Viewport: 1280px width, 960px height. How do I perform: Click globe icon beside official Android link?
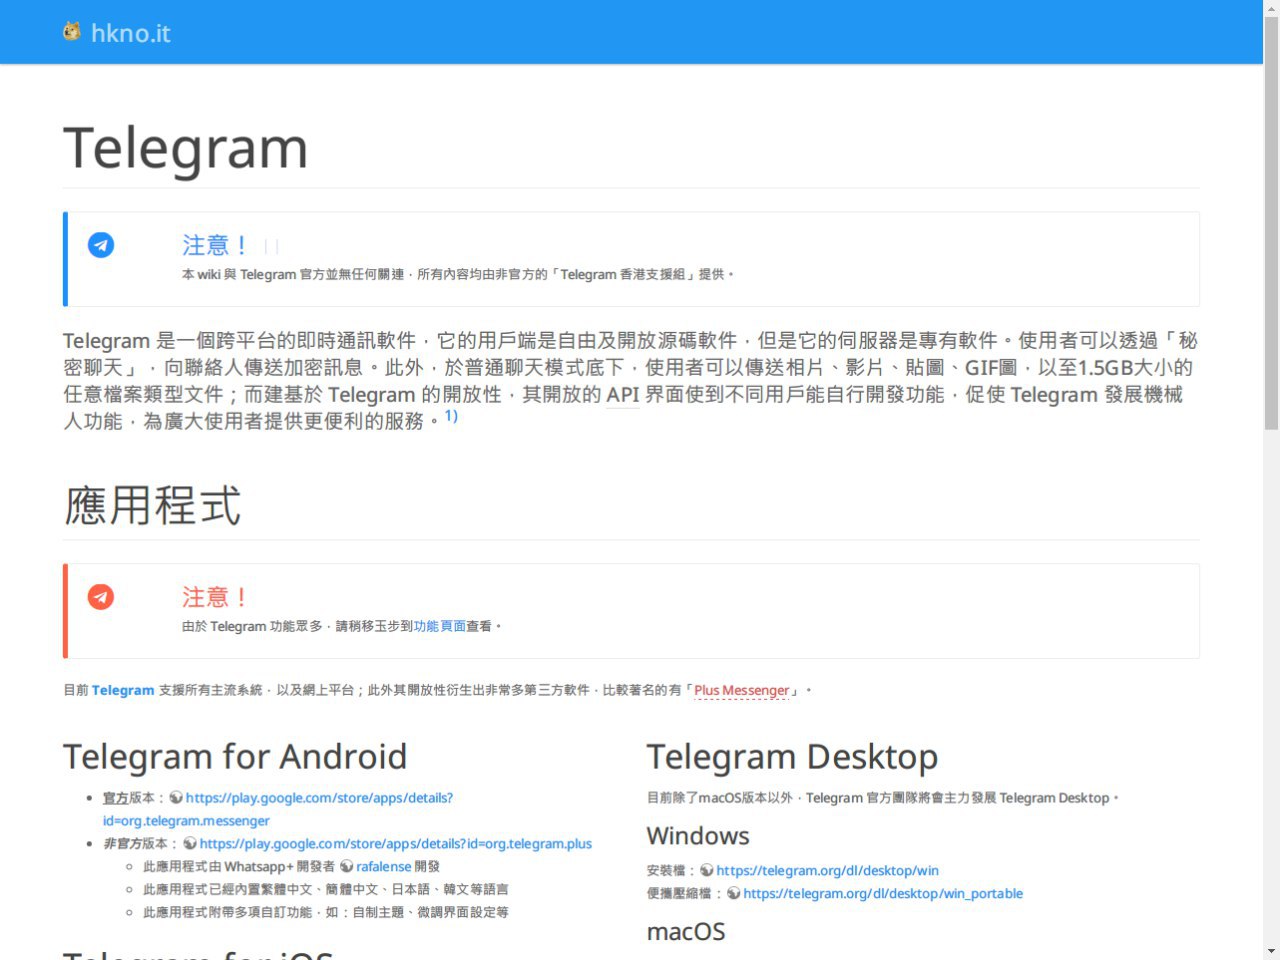(x=176, y=798)
